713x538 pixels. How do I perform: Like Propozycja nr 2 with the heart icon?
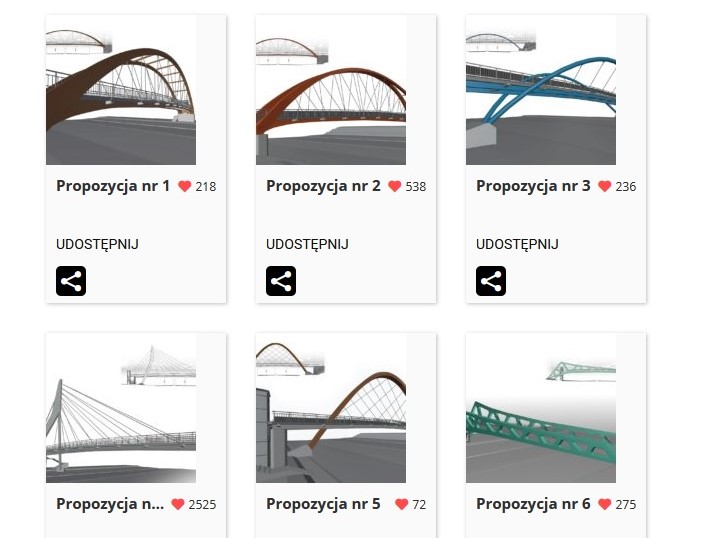pos(395,186)
